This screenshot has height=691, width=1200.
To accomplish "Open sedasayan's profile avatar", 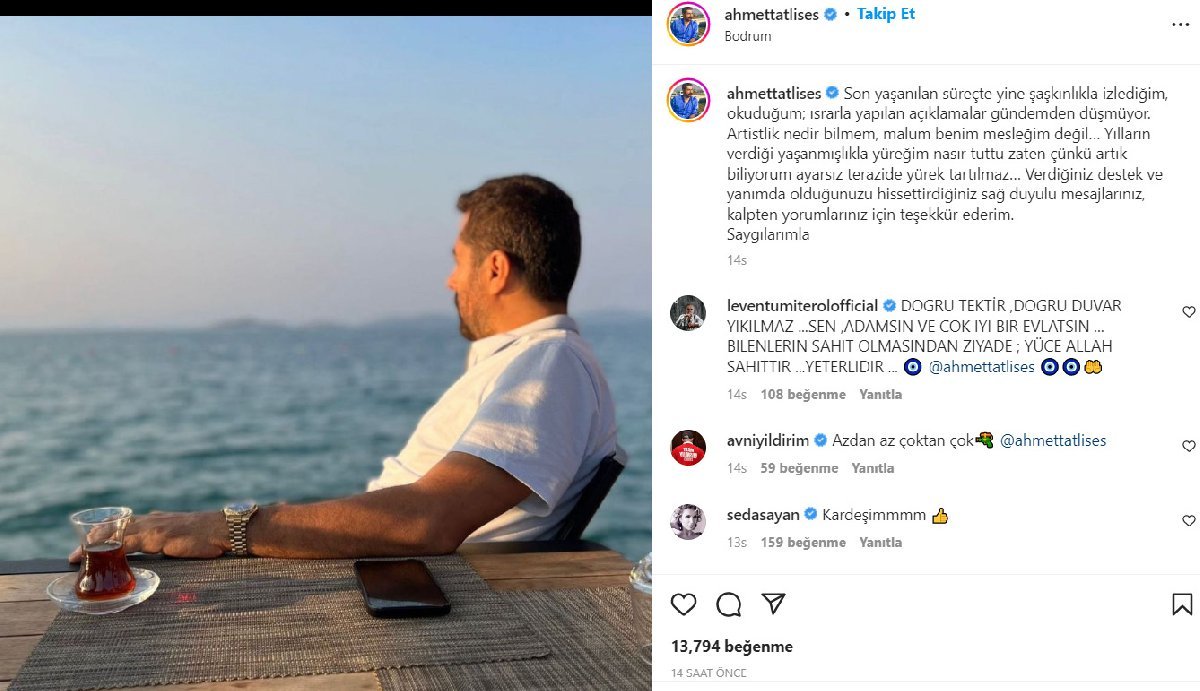I will pyautogui.click(x=688, y=522).
